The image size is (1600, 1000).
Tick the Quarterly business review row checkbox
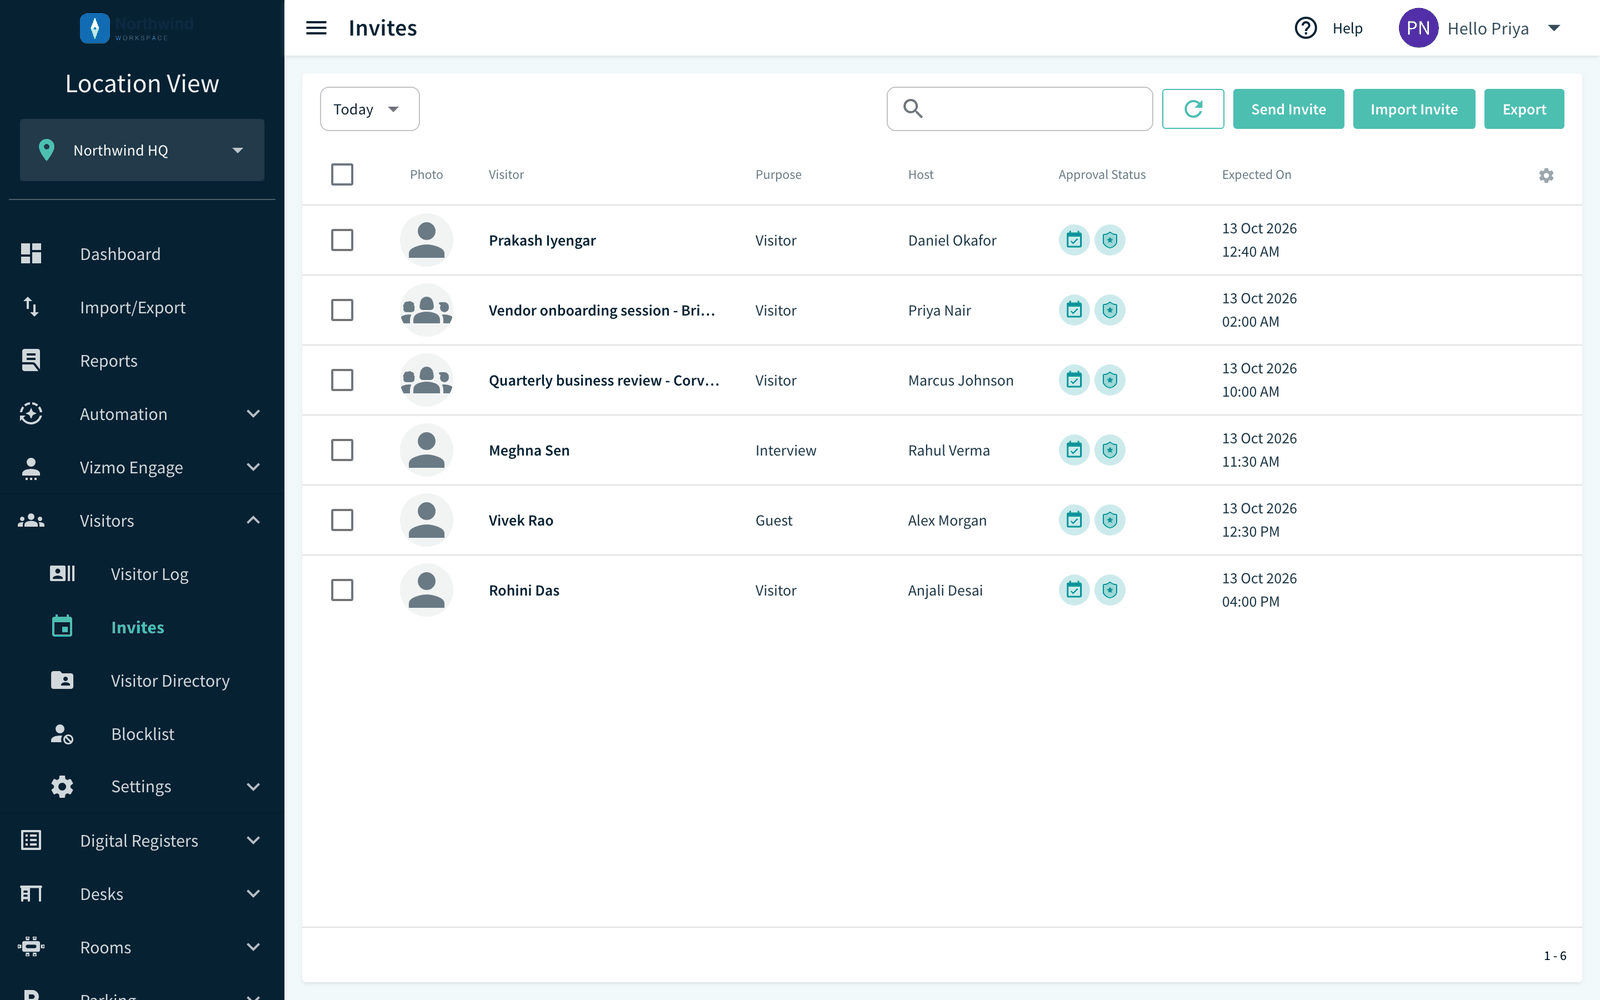(342, 380)
